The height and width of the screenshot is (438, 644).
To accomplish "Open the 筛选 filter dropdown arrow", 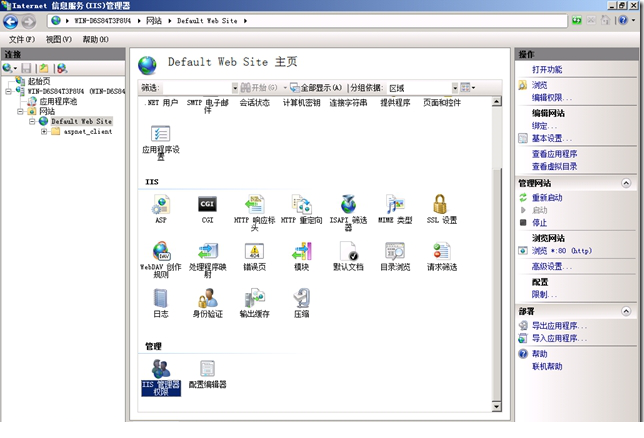I will (x=235, y=88).
